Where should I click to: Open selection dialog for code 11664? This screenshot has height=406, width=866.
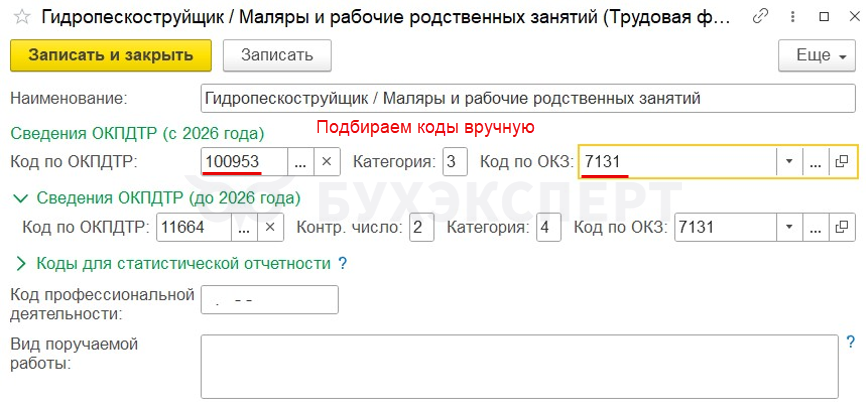244,228
